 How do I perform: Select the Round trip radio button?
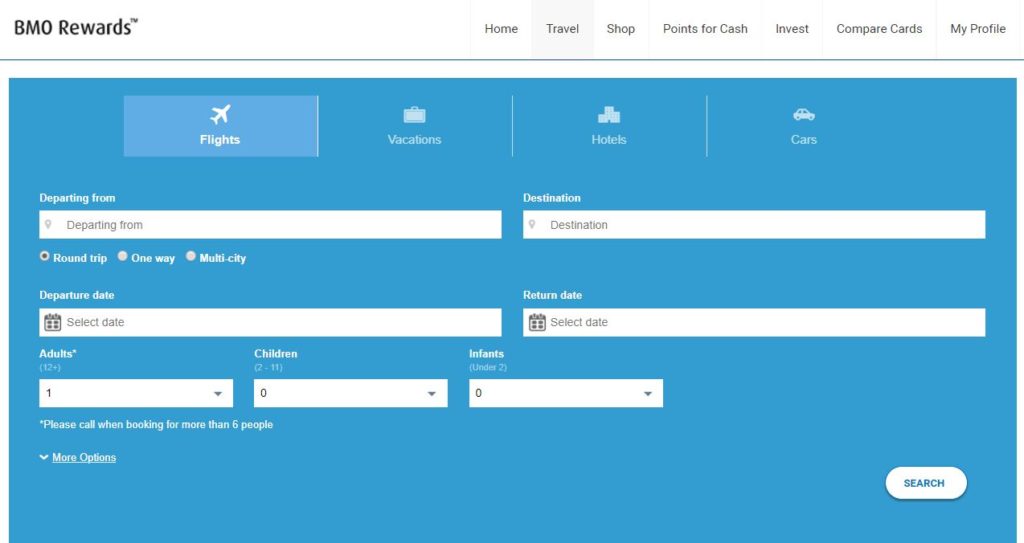click(x=45, y=256)
